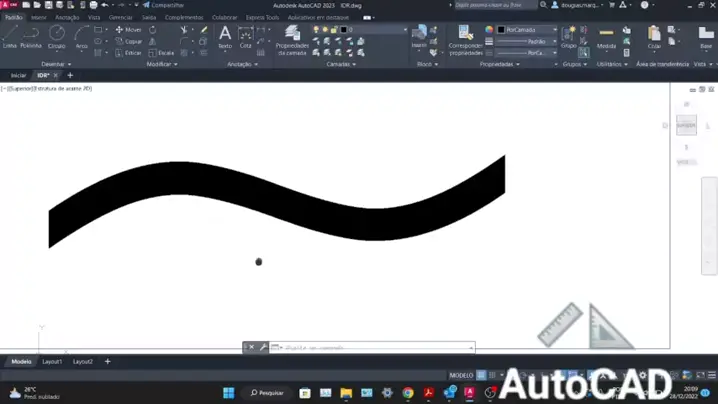The height and width of the screenshot is (404, 718).
Task: Open the PorCamada color dropdown
Action: [x=530, y=30]
